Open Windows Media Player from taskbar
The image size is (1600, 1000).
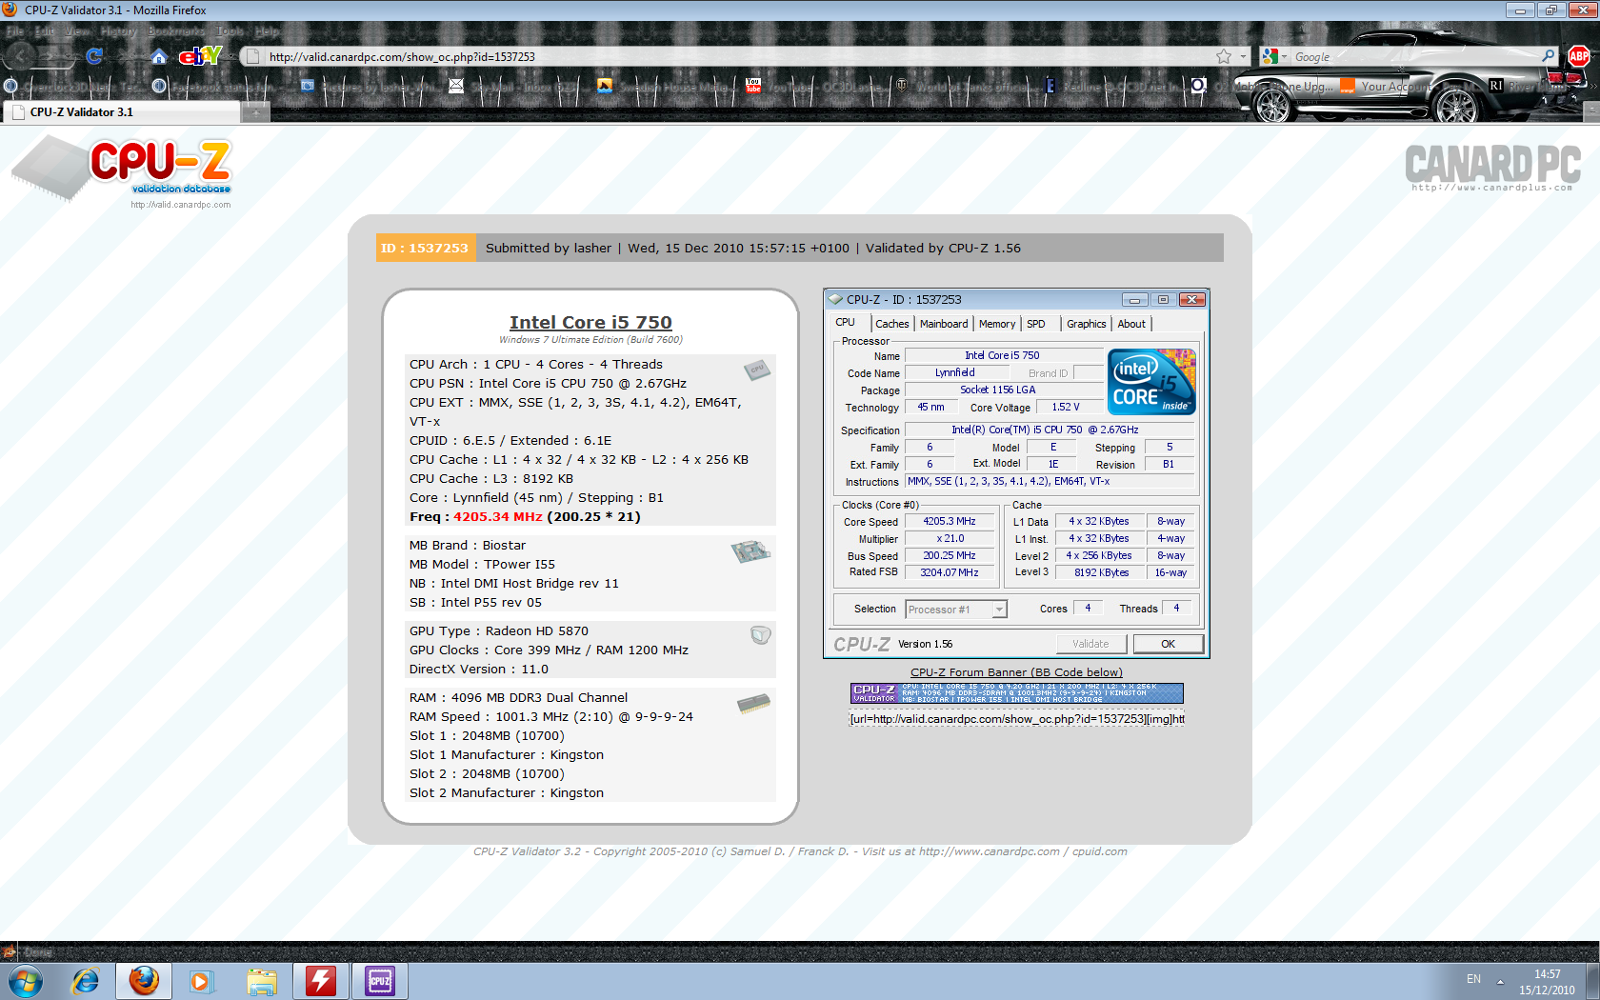202,981
